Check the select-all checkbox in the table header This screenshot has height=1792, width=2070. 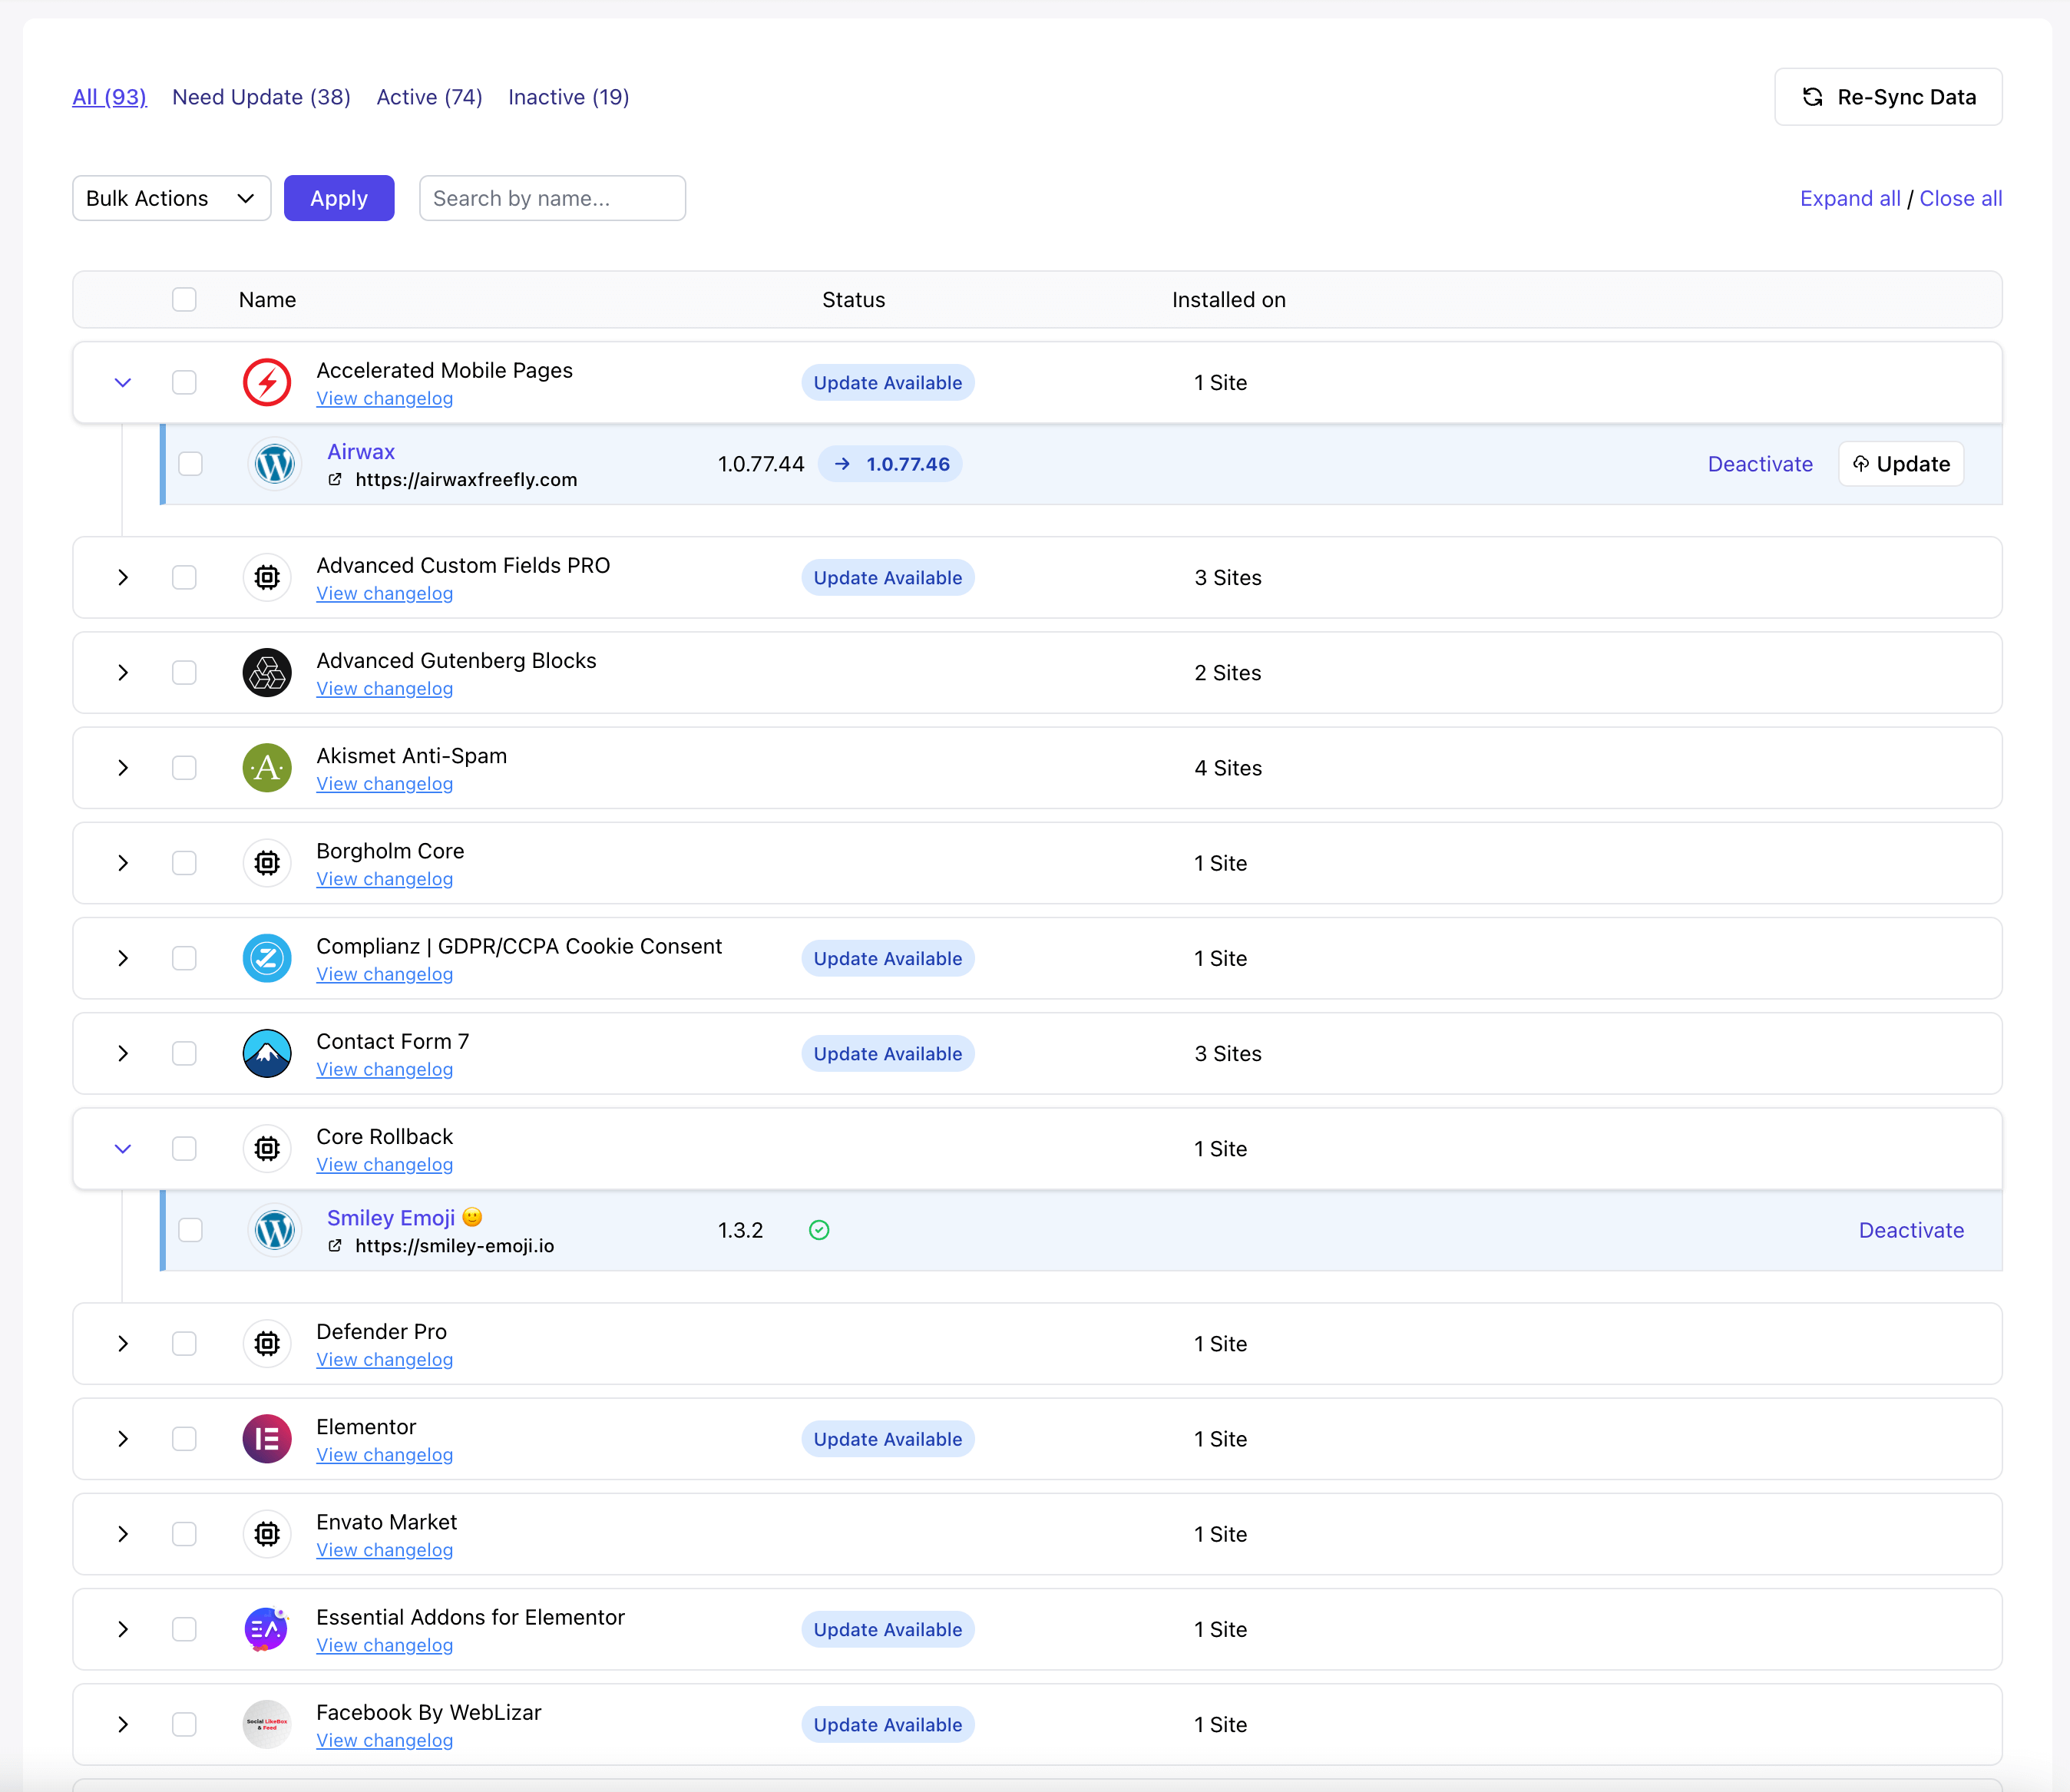[184, 299]
